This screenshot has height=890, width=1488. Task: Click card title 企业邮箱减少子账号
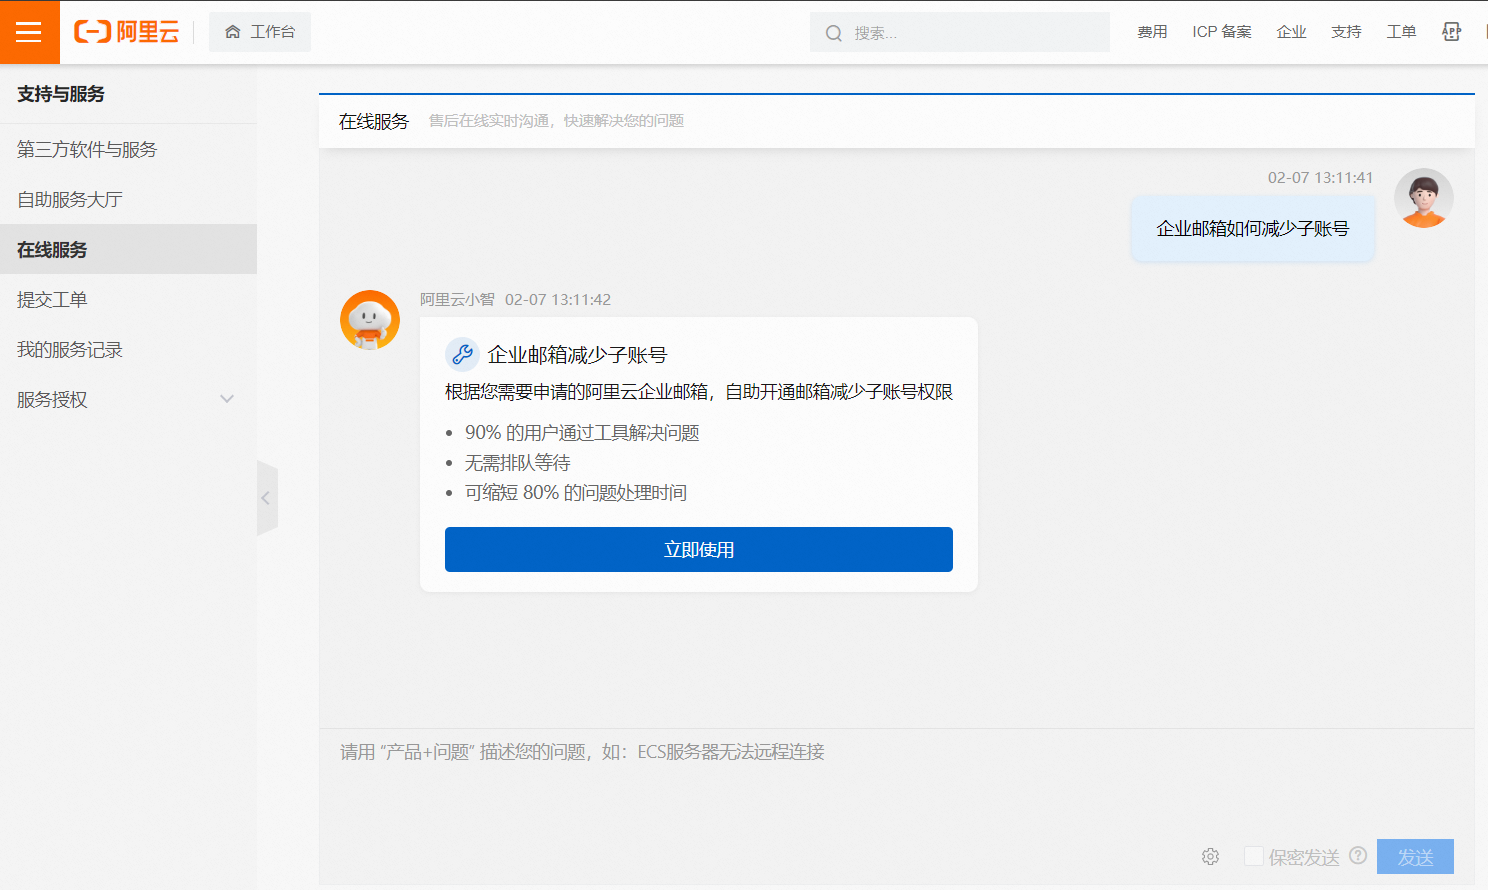[x=577, y=355]
